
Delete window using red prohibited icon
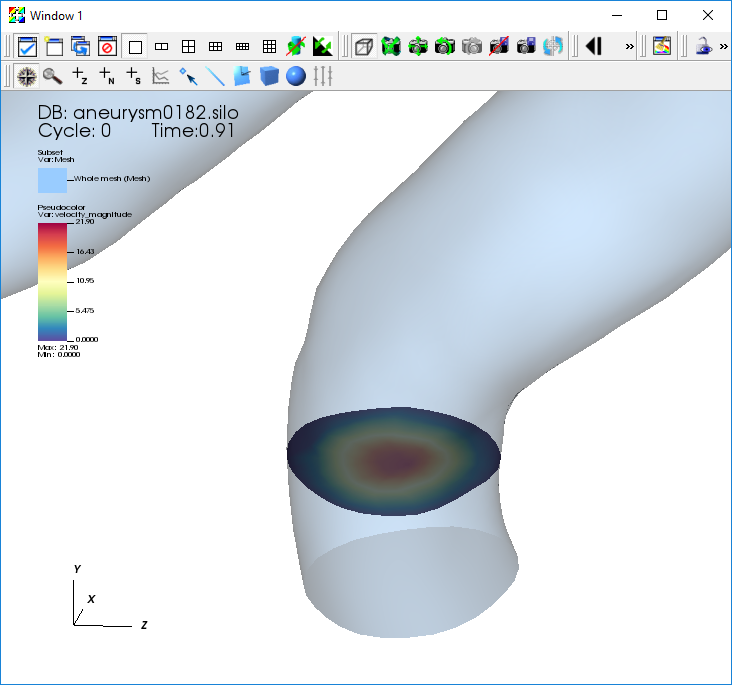[107, 46]
